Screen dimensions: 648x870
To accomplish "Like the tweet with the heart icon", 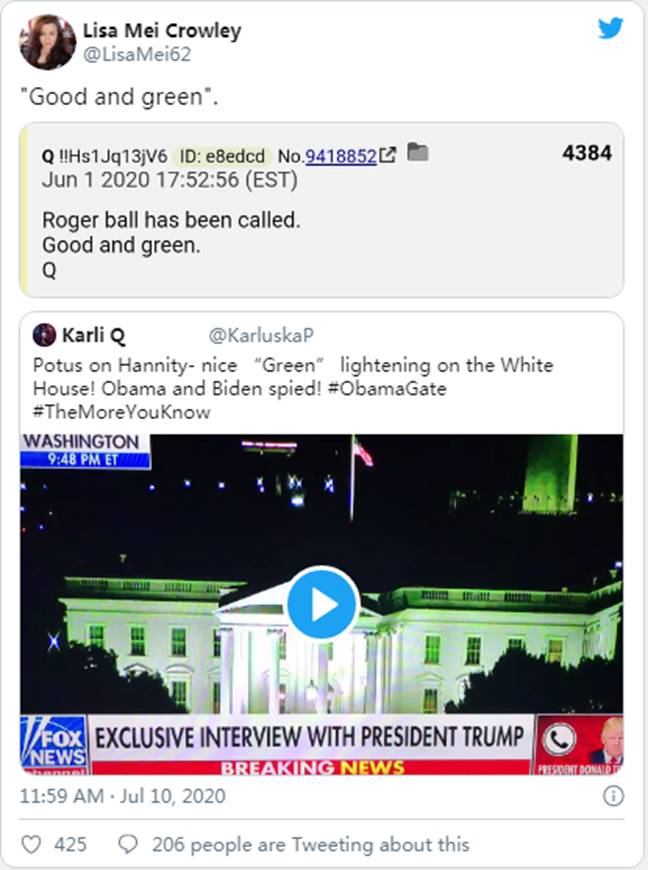I will [x=31, y=844].
